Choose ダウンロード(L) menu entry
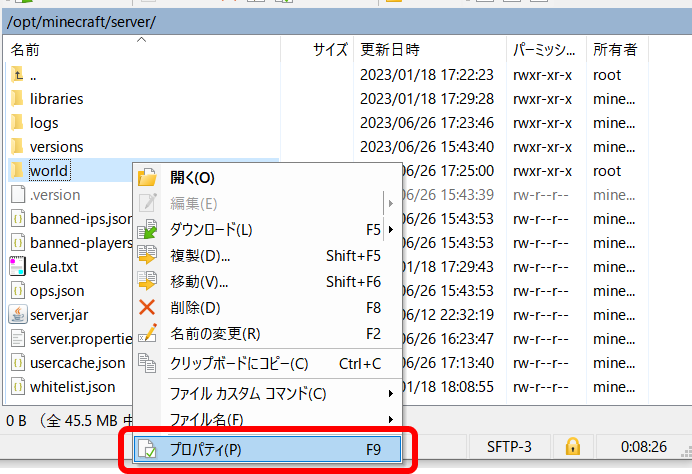This screenshot has width=692, height=474. [x=267, y=229]
